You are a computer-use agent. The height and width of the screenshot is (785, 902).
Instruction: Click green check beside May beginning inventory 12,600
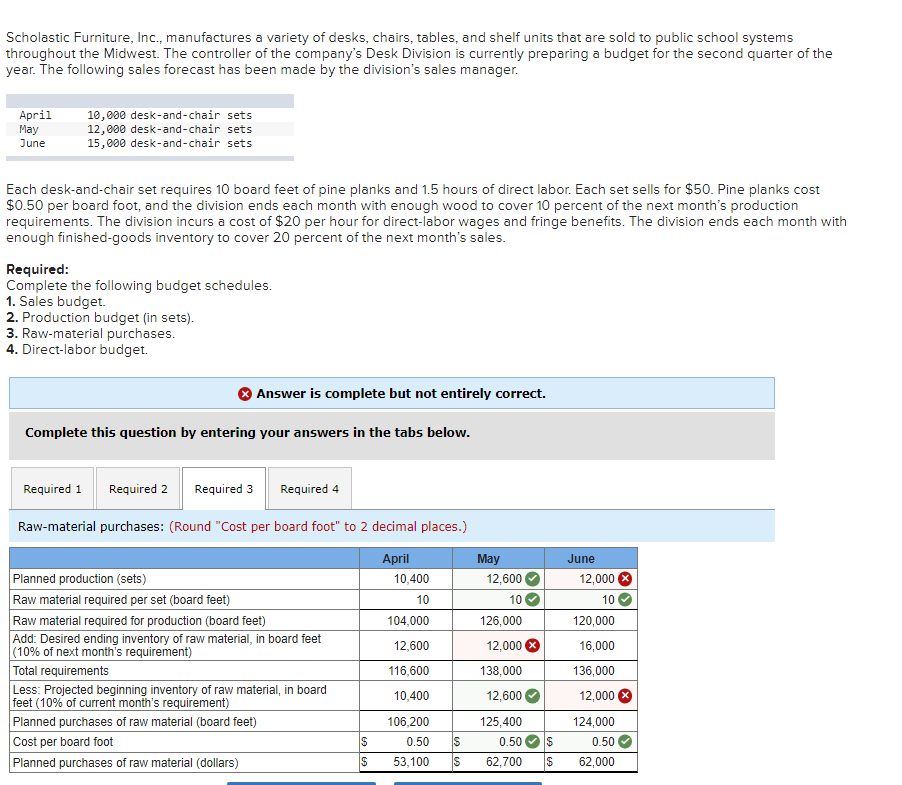[x=533, y=696]
